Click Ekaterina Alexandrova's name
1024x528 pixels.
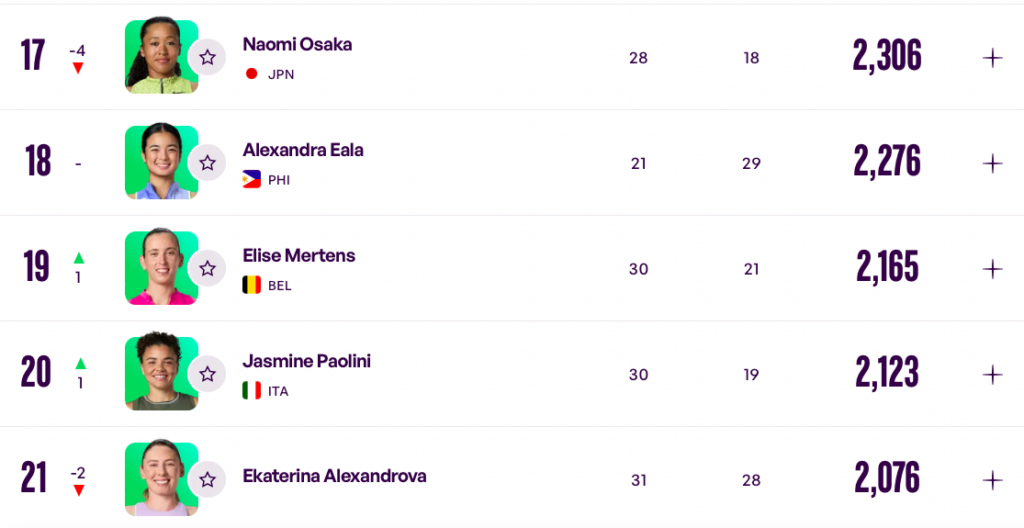(334, 476)
